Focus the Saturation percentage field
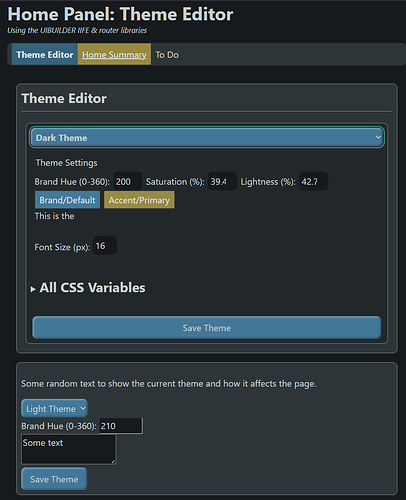 [x=222, y=181]
